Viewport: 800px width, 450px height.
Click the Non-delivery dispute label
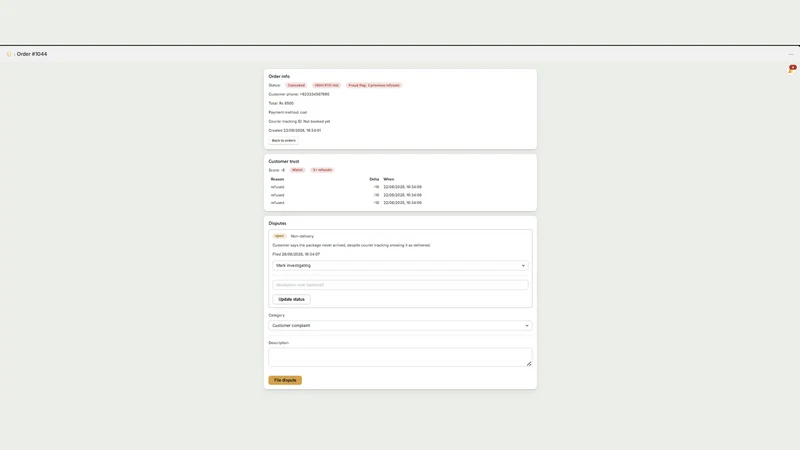tap(302, 236)
